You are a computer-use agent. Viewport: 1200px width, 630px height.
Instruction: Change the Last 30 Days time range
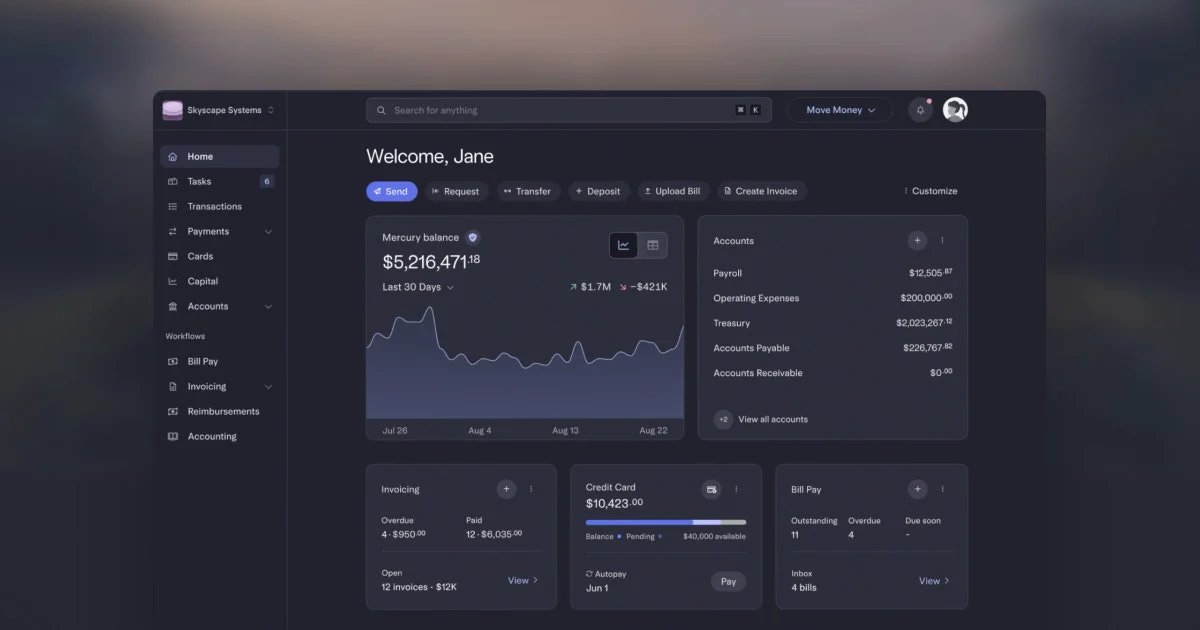coord(417,287)
